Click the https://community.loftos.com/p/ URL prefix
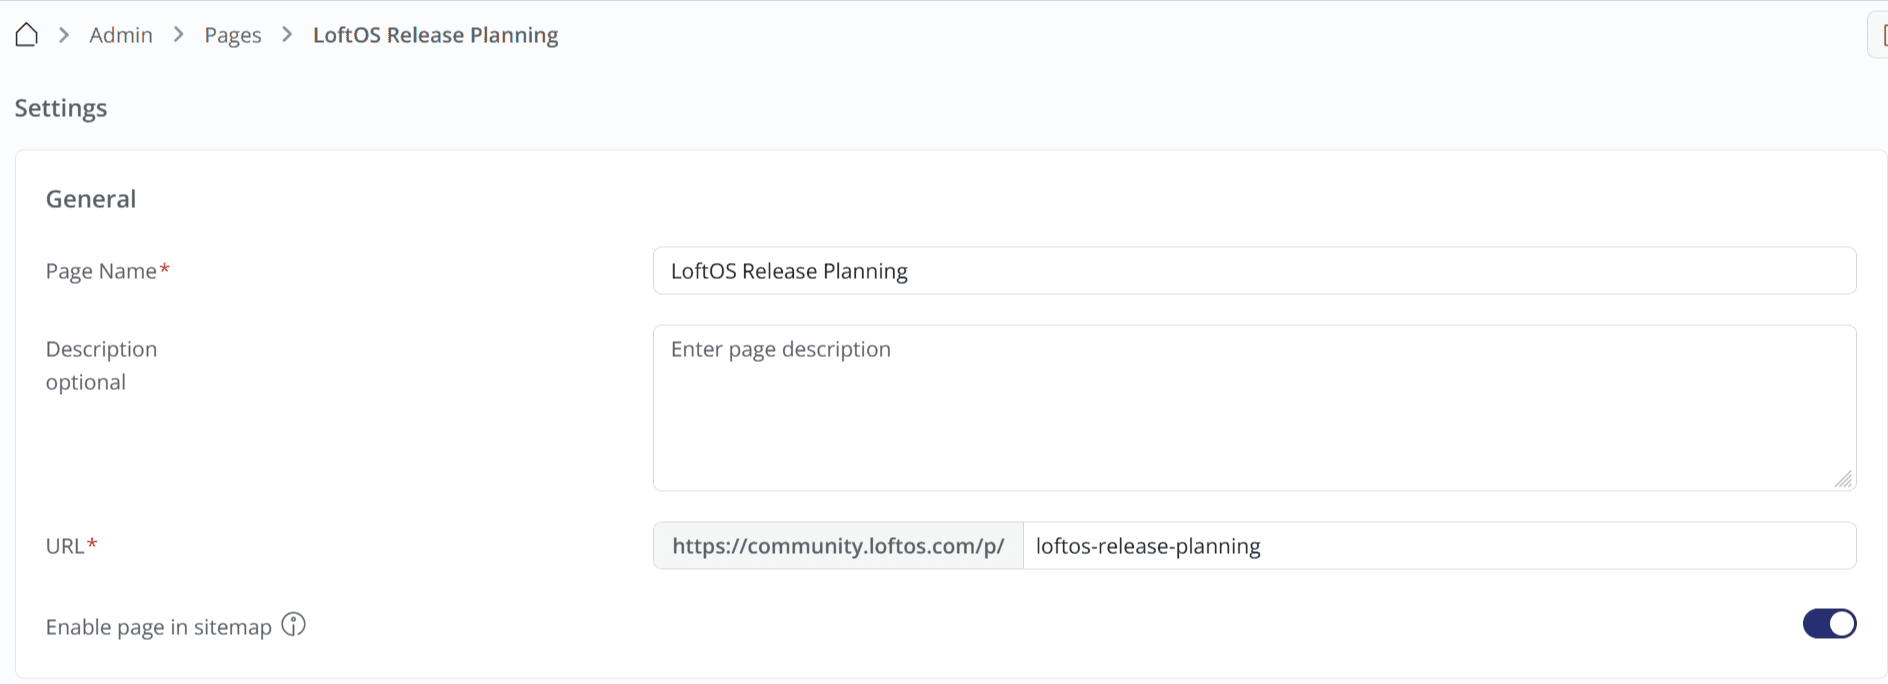 click(838, 546)
